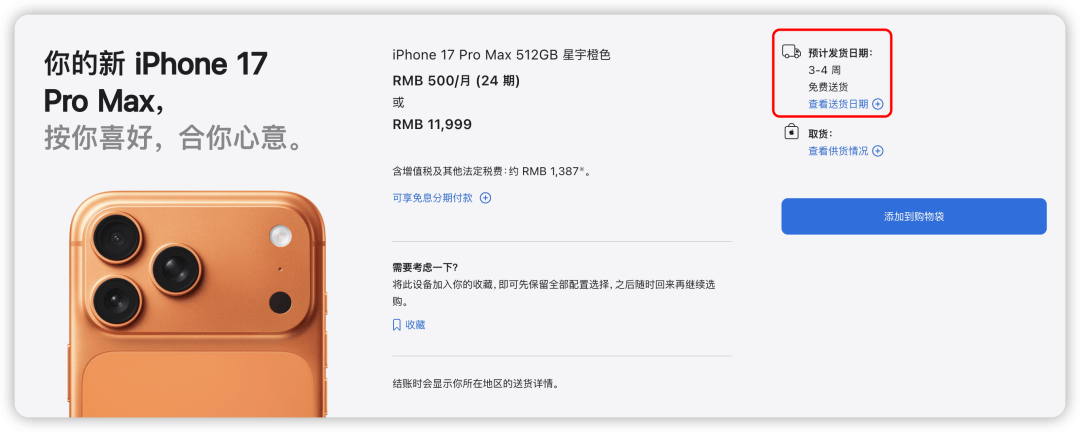Add to bag with 添加到购物袋 button
The height and width of the screenshot is (432, 1080).
(913, 216)
